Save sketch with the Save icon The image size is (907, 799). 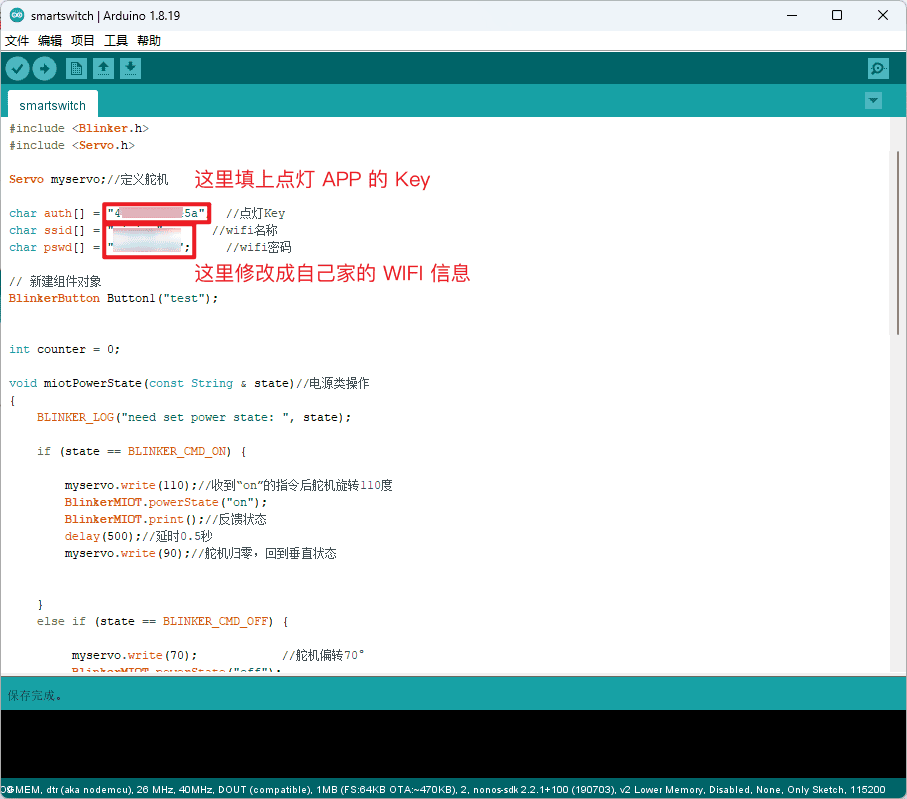[x=131, y=69]
